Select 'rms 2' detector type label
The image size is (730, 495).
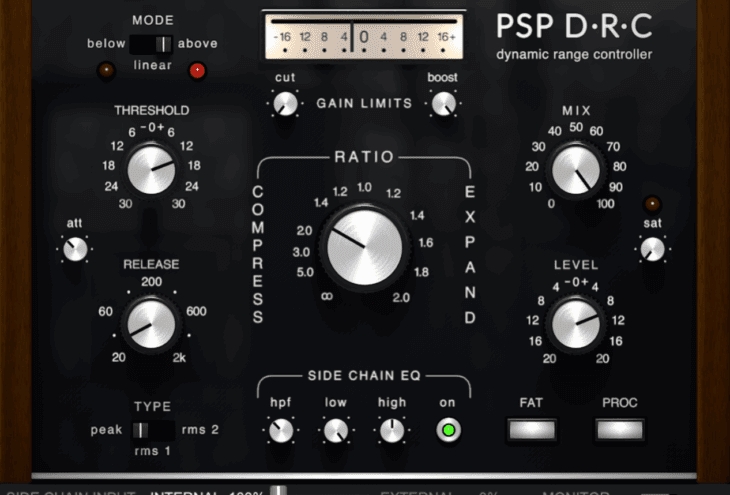pos(200,429)
